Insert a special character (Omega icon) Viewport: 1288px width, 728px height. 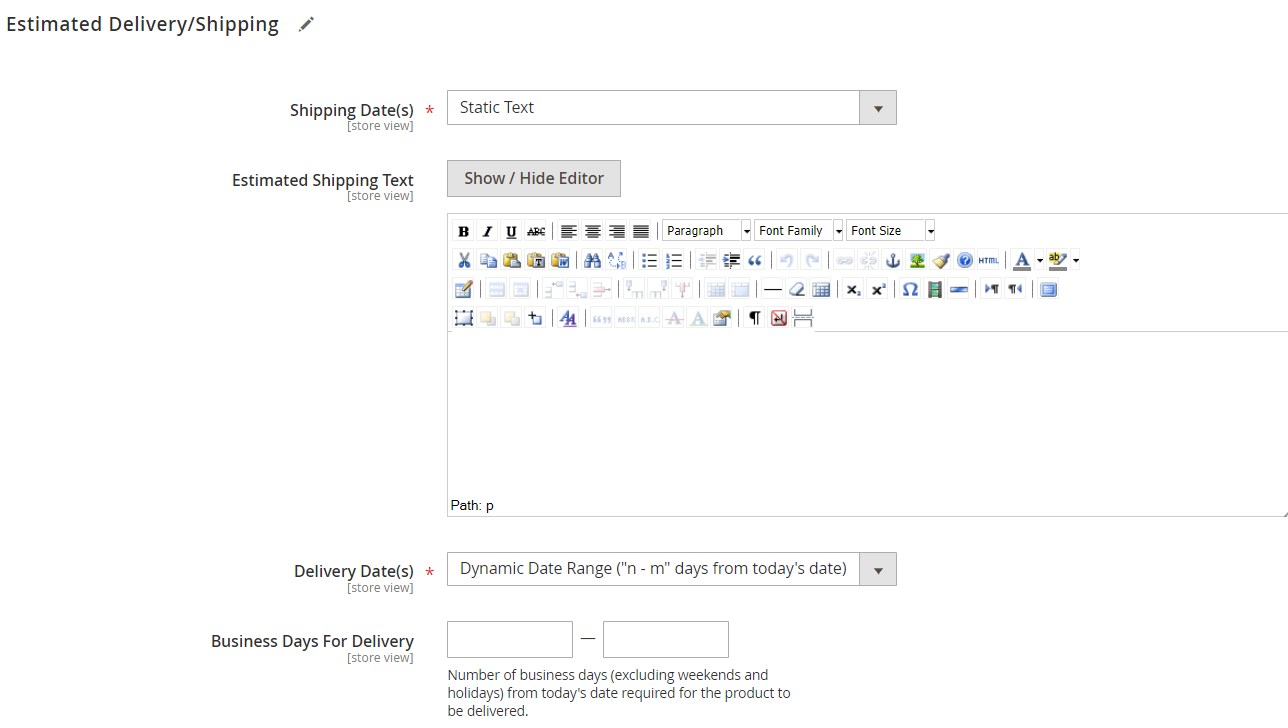click(910, 289)
